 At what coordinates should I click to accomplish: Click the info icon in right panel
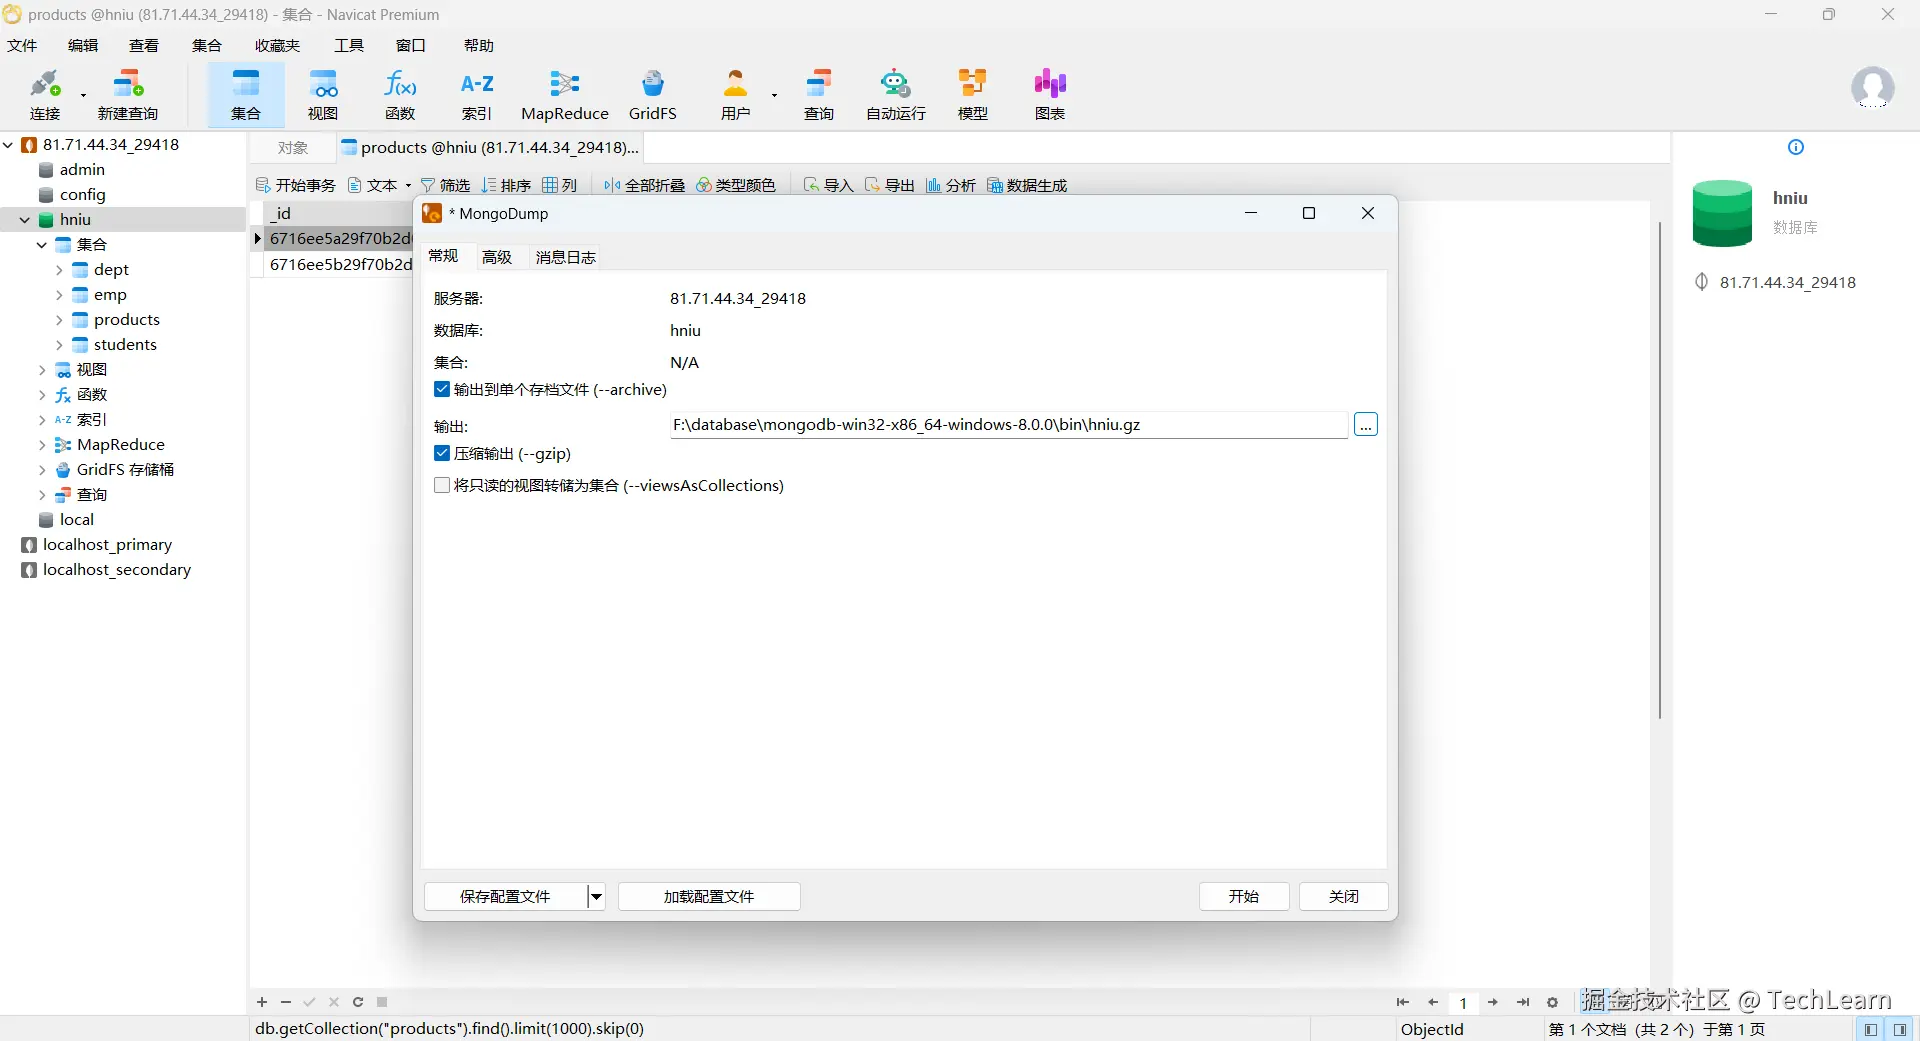coord(1796,148)
